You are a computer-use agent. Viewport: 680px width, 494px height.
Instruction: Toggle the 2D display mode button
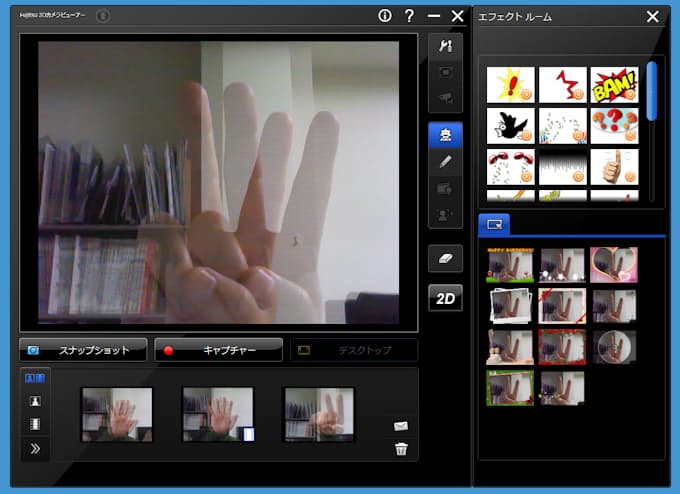click(x=445, y=298)
